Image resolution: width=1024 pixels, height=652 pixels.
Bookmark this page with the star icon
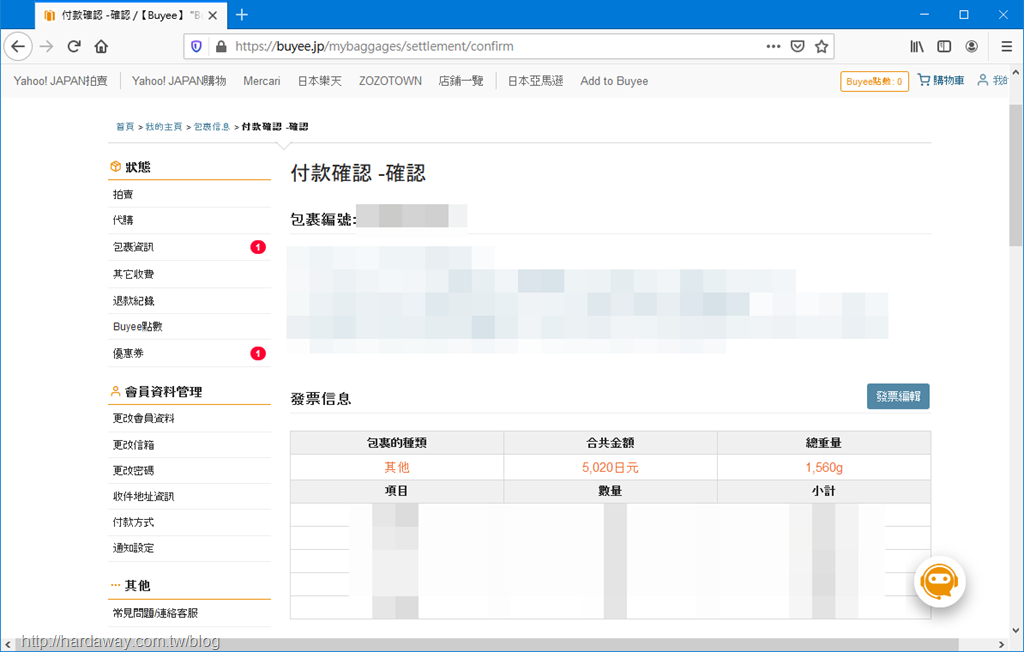(x=822, y=46)
